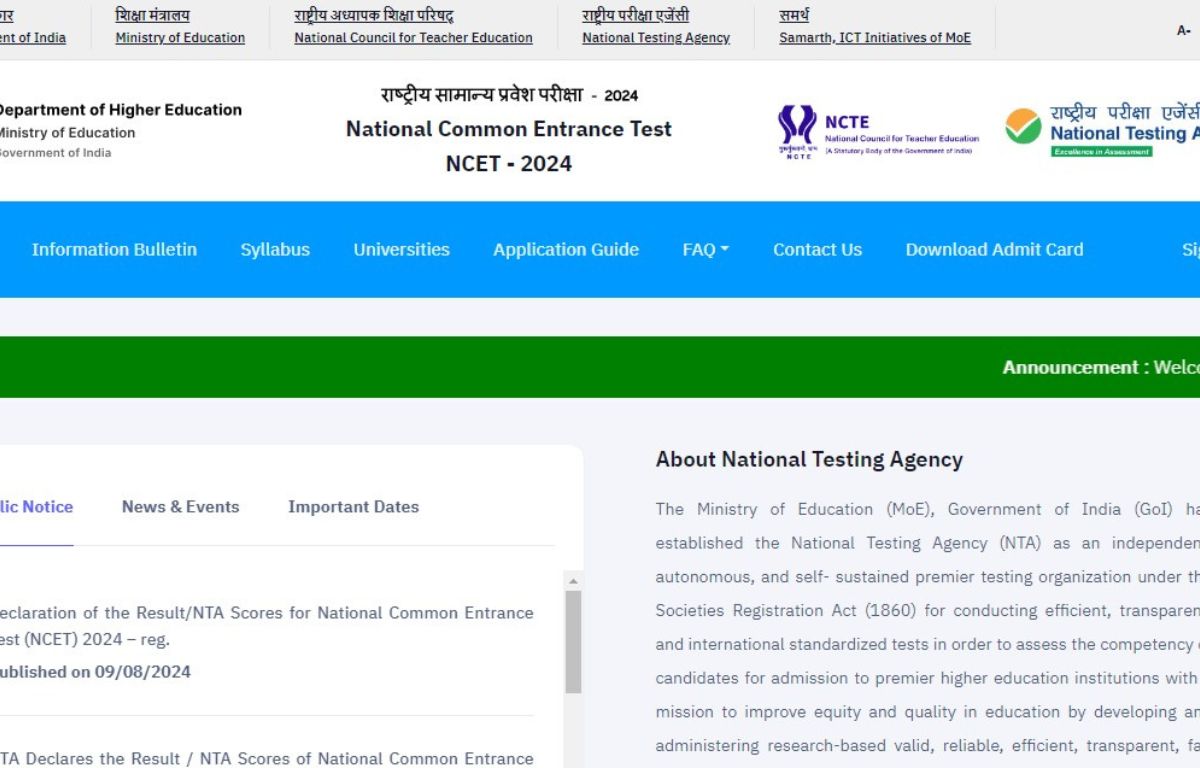1200x768 pixels.
Task: Open the NTA Declares the Result notice
Action: click(266, 759)
